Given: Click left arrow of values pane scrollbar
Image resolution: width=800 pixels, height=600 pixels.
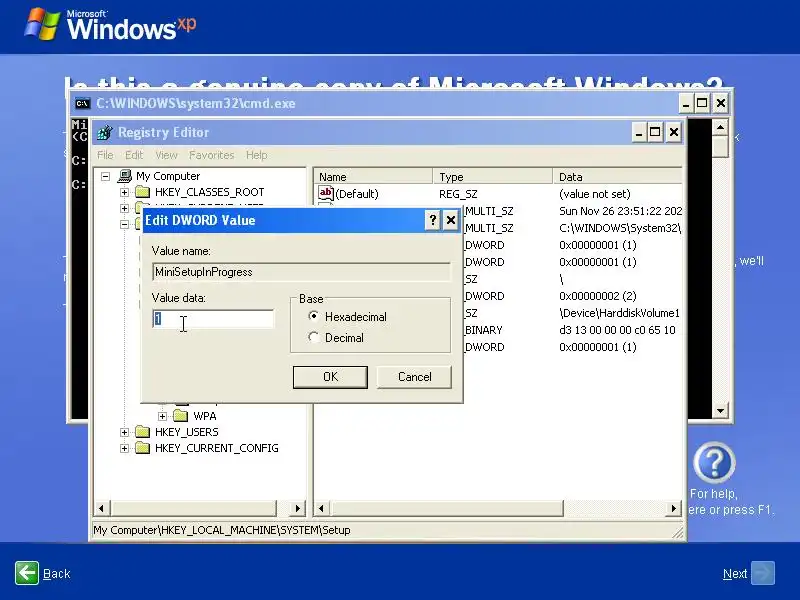Looking at the screenshot, I should tap(321, 508).
